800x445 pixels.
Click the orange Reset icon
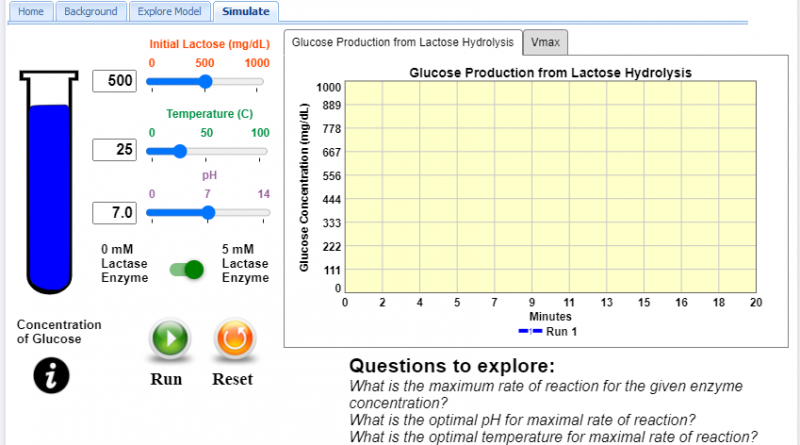click(235, 338)
